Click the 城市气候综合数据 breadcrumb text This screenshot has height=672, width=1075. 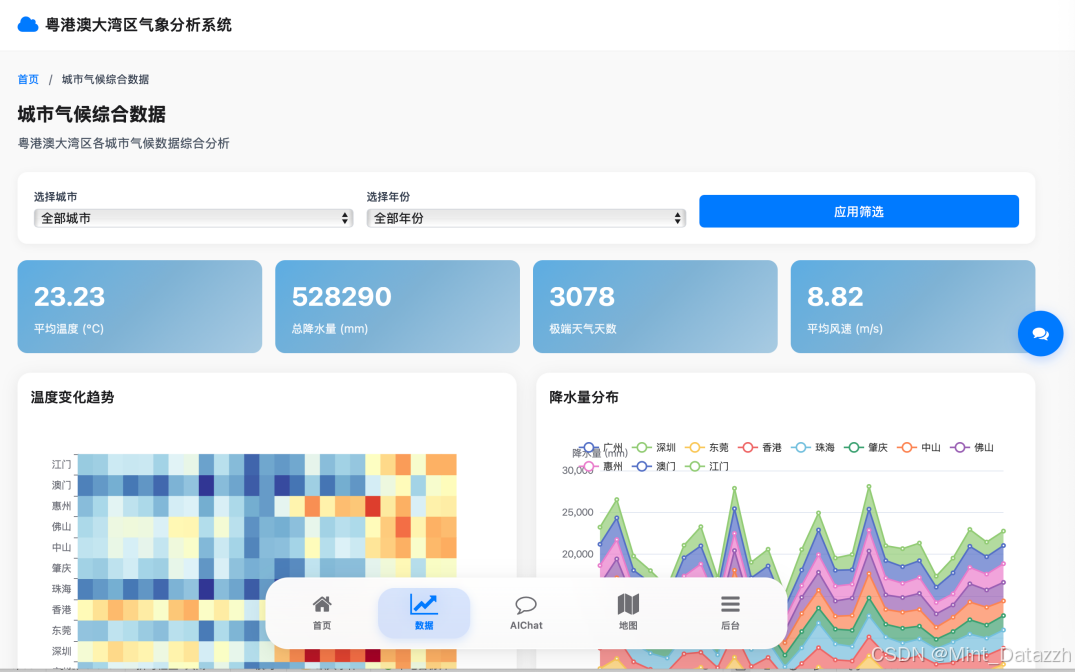tap(106, 80)
